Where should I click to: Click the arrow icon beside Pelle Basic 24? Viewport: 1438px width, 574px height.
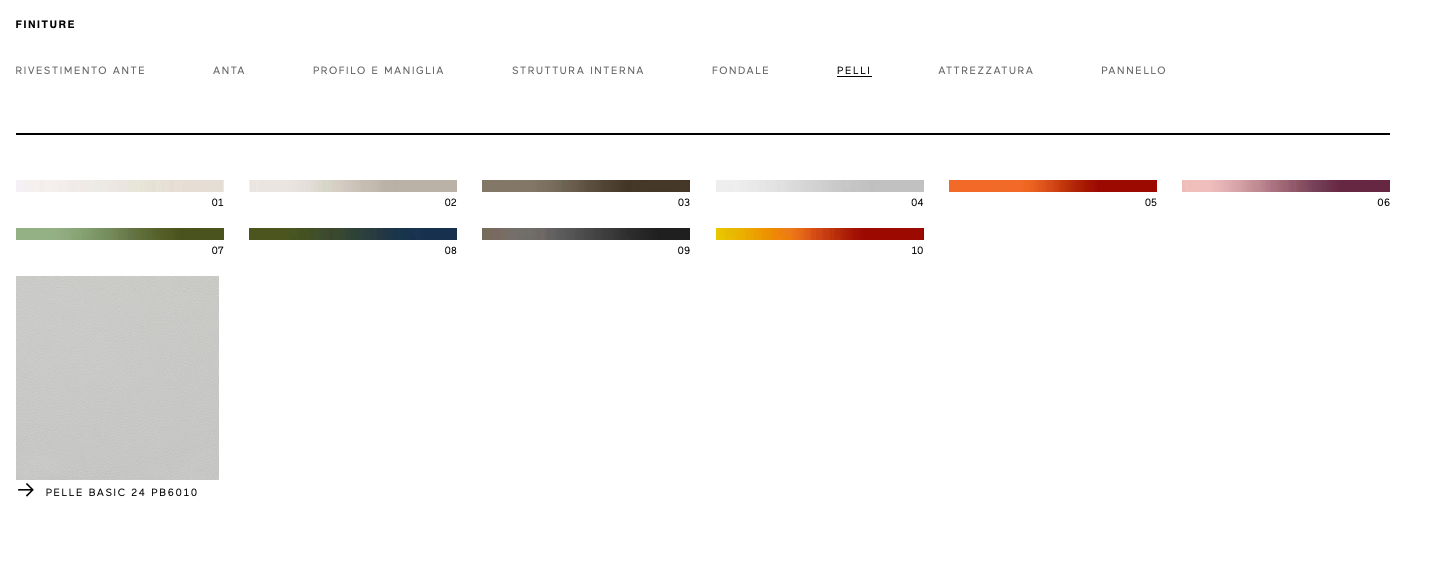(26, 490)
